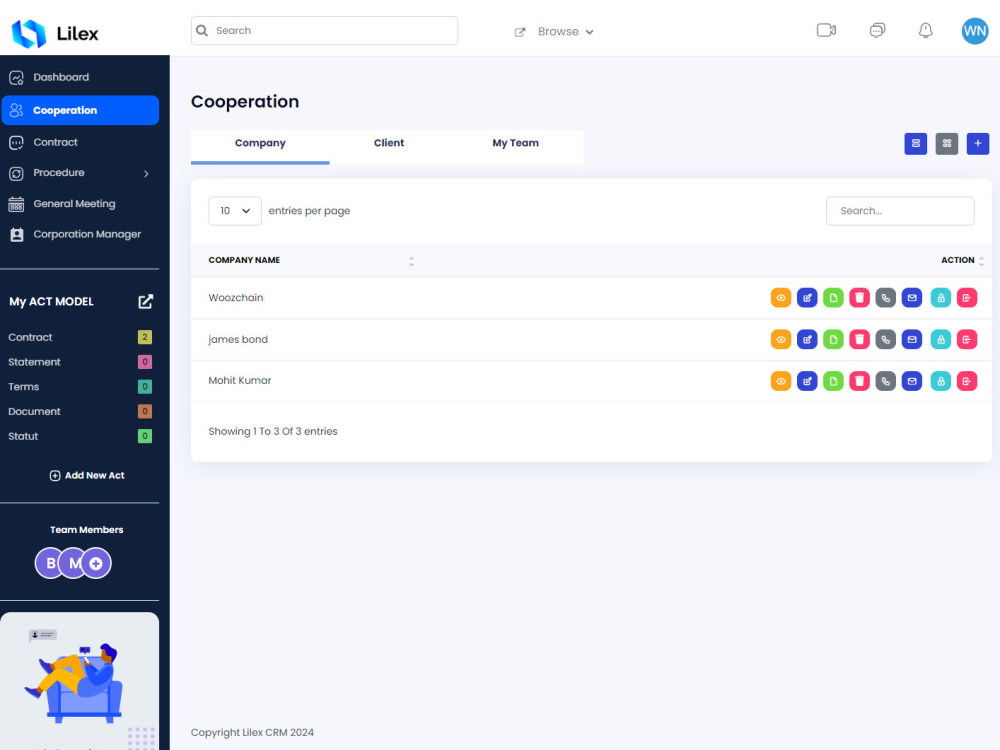The height and width of the screenshot is (750, 1000).
Task: Open Woozchain green document icon
Action: [x=833, y=298]
